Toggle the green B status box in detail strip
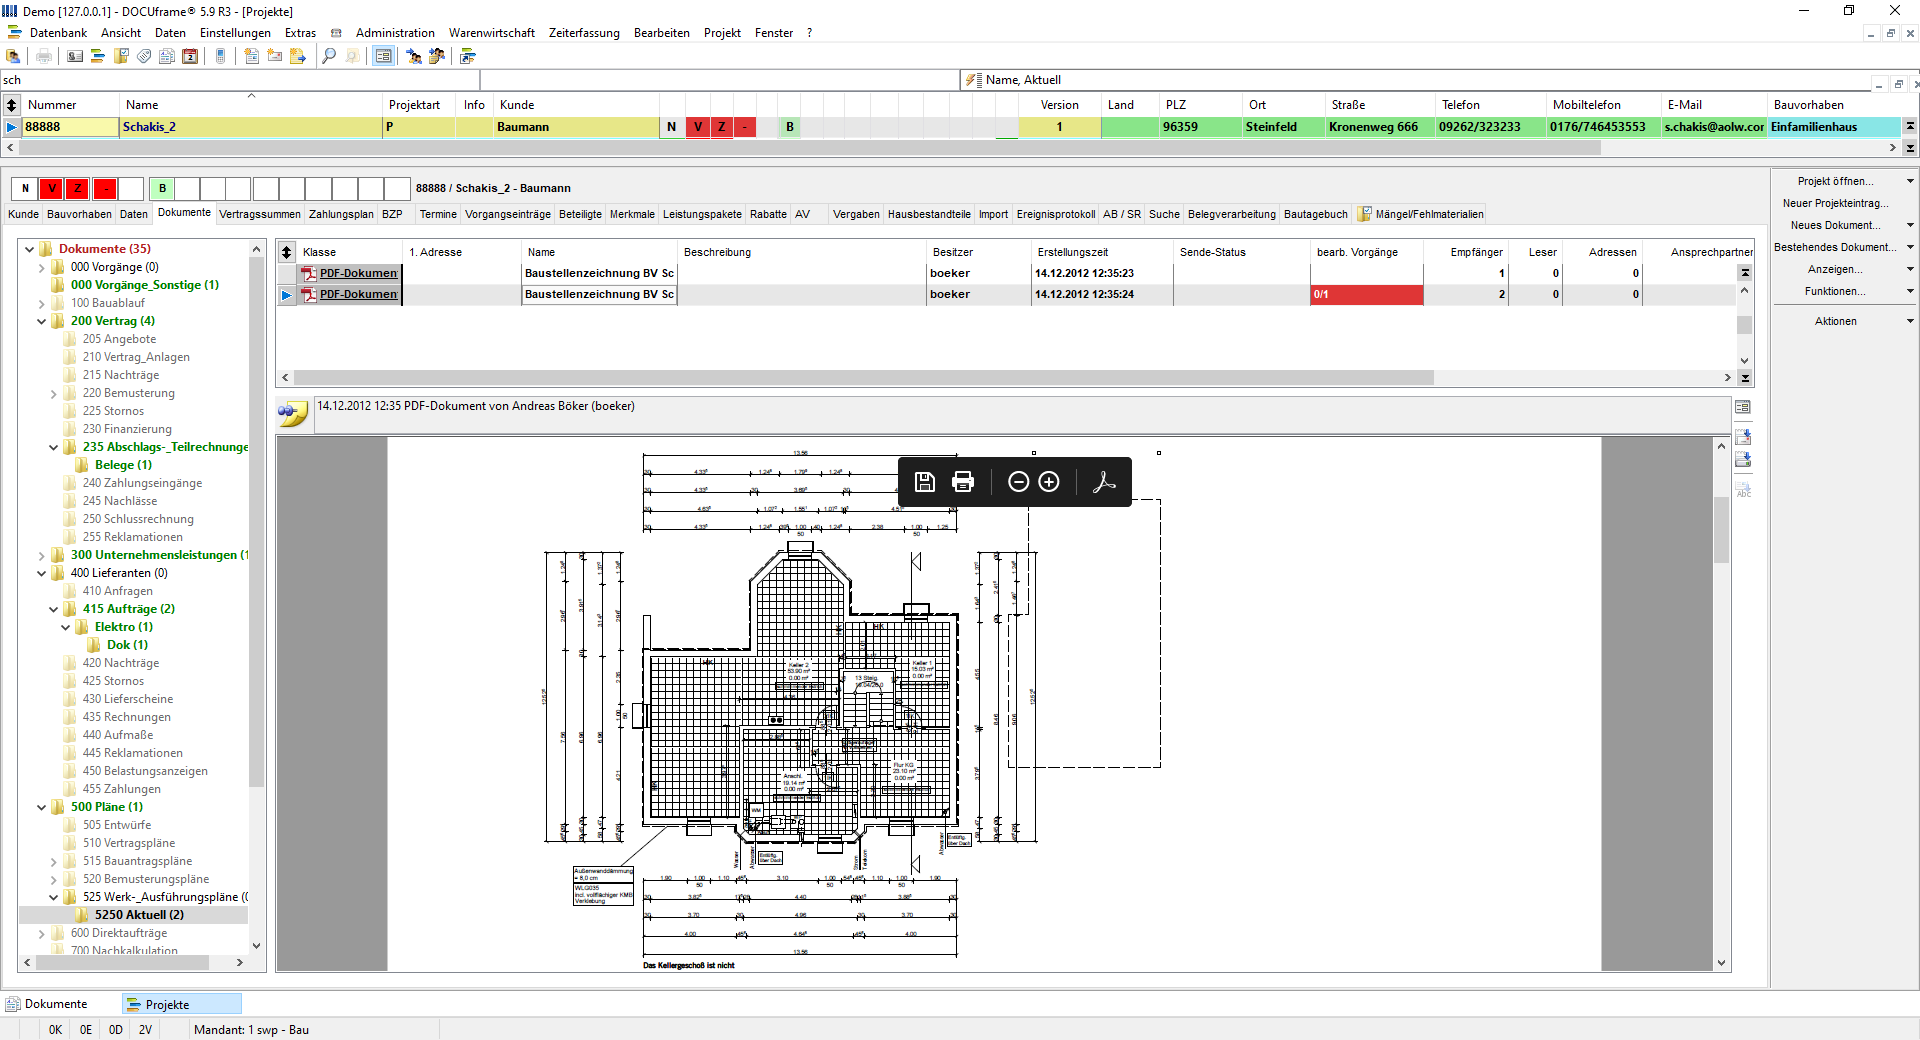Image resolution: width=1920 pixels, height=1040 pixels. click(162, 188)
